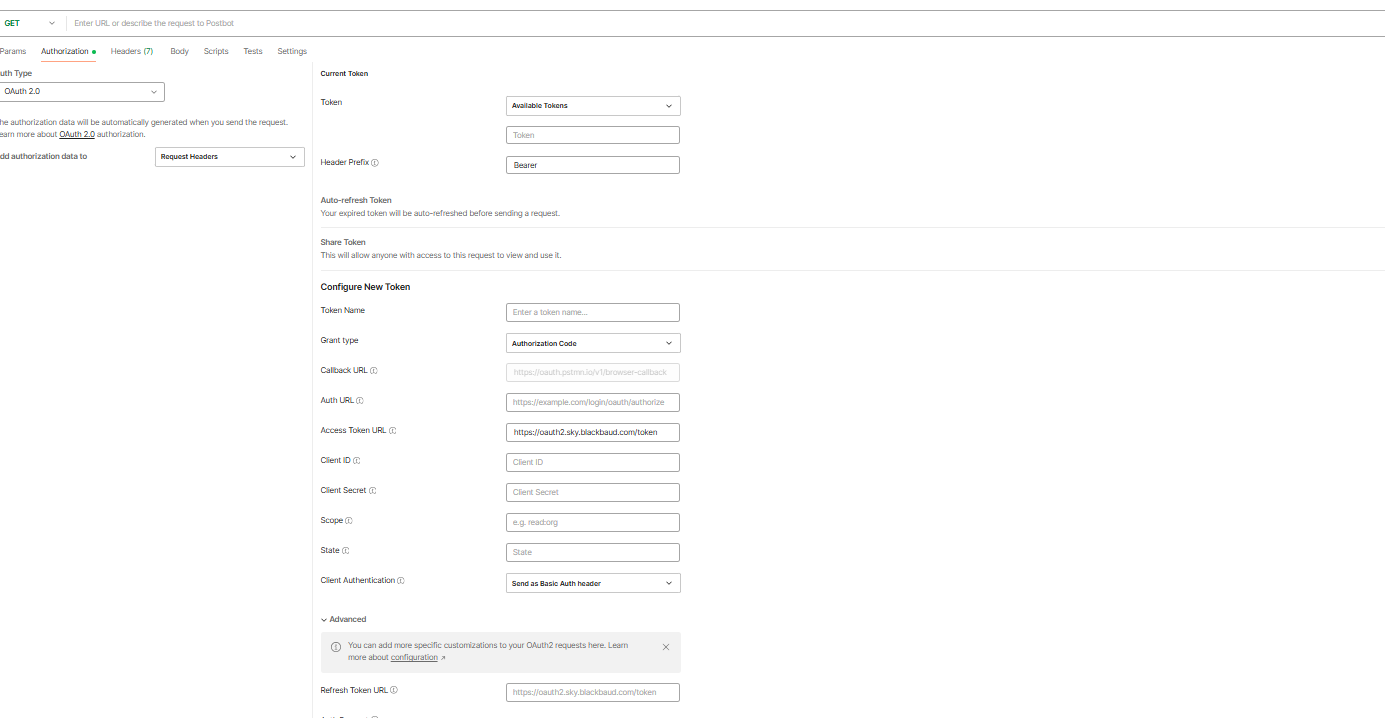Click the info icon next to State label

tap(346, 551)
